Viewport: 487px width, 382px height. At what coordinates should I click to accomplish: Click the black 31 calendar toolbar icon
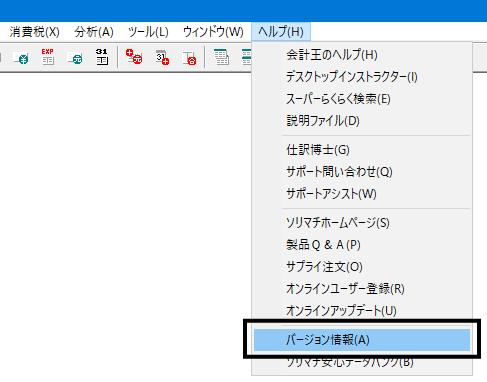coord(102,57)
